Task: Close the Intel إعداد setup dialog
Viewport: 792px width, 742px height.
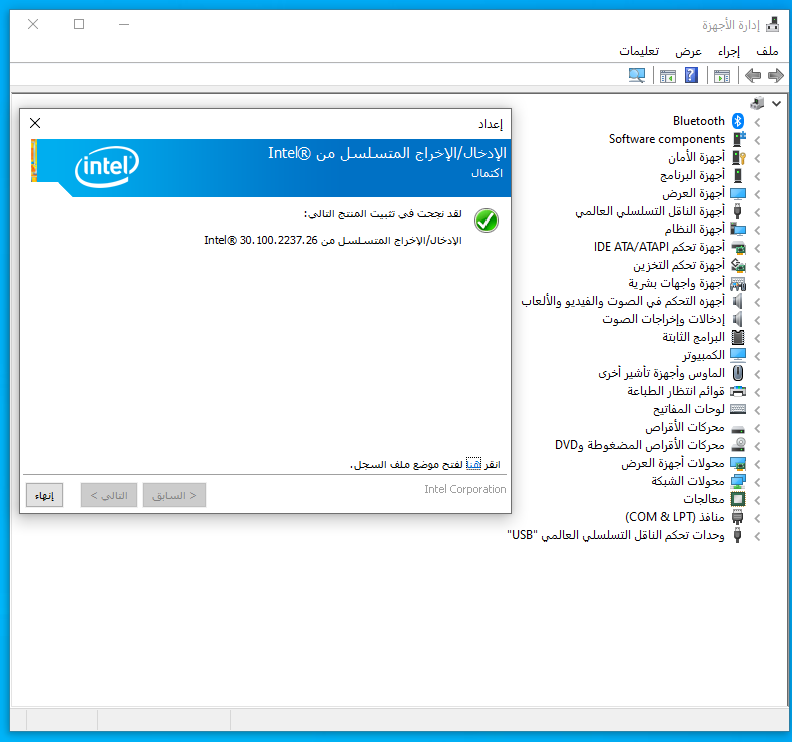Action: click(35, 123)
